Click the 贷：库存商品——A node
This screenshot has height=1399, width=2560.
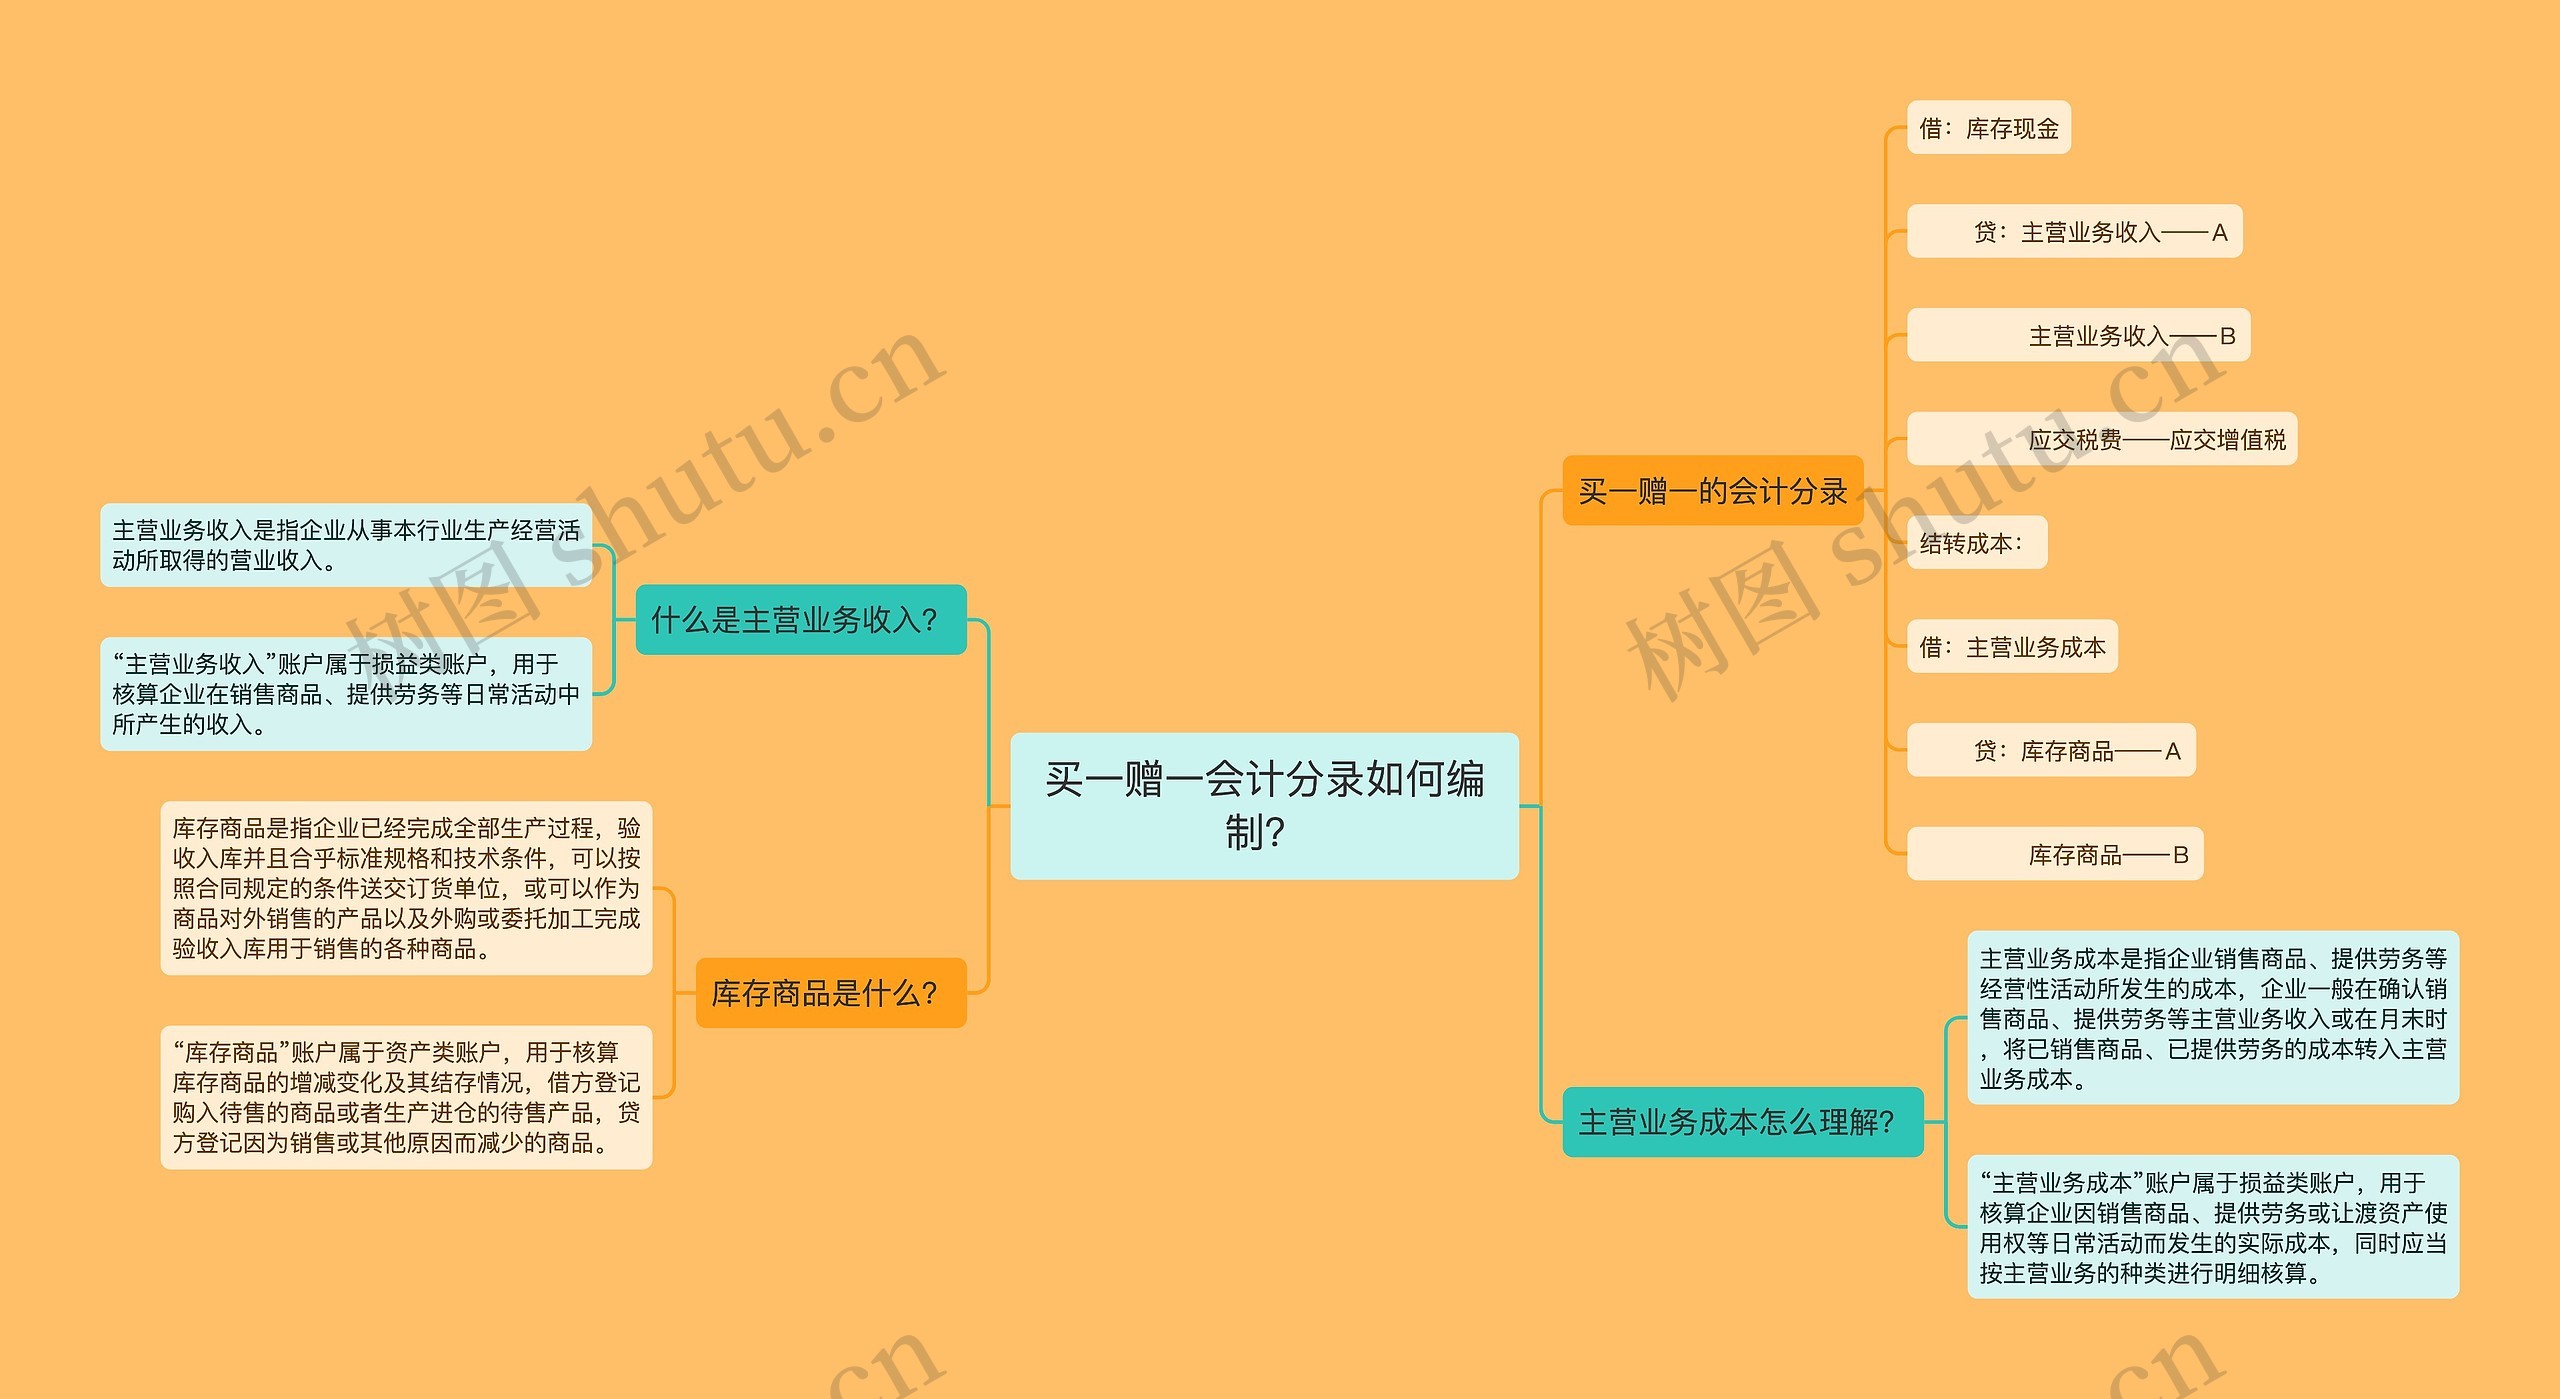2051,750
